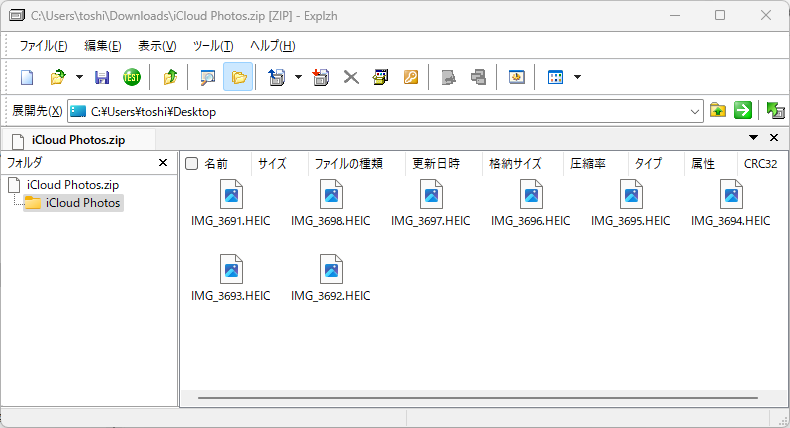Click the new archive blank page icon

[x=27, y=77]
